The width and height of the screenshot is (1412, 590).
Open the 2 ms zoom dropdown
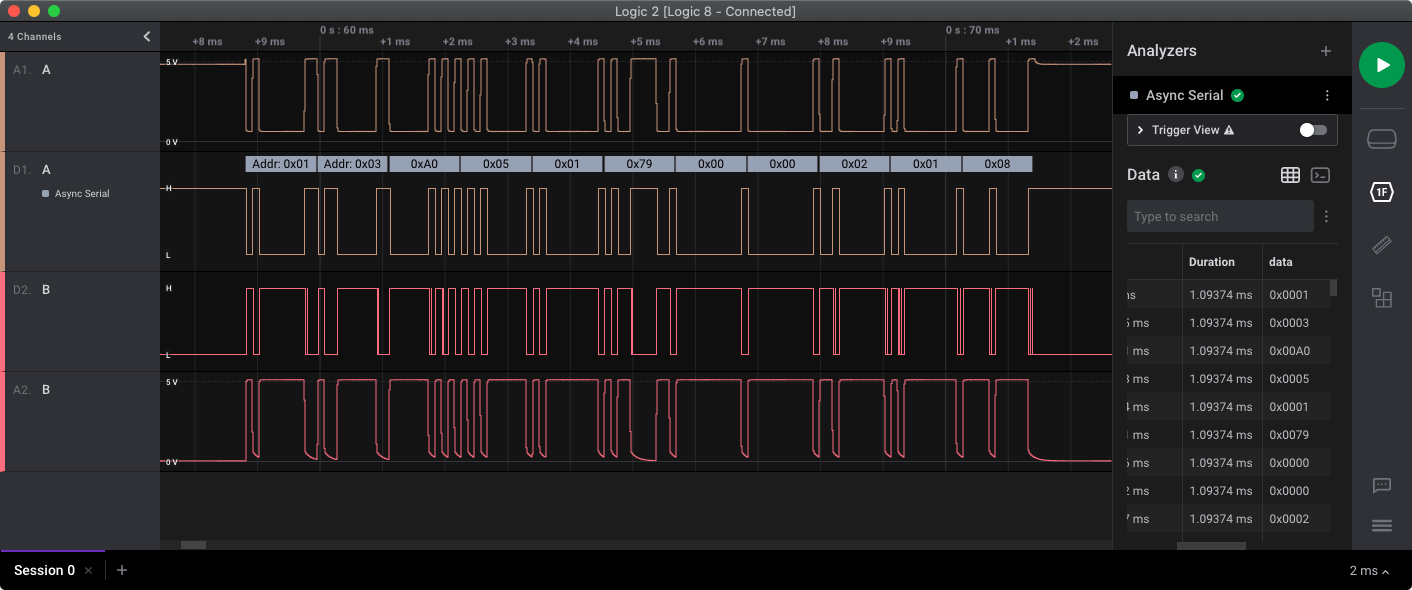[1369, 571]
